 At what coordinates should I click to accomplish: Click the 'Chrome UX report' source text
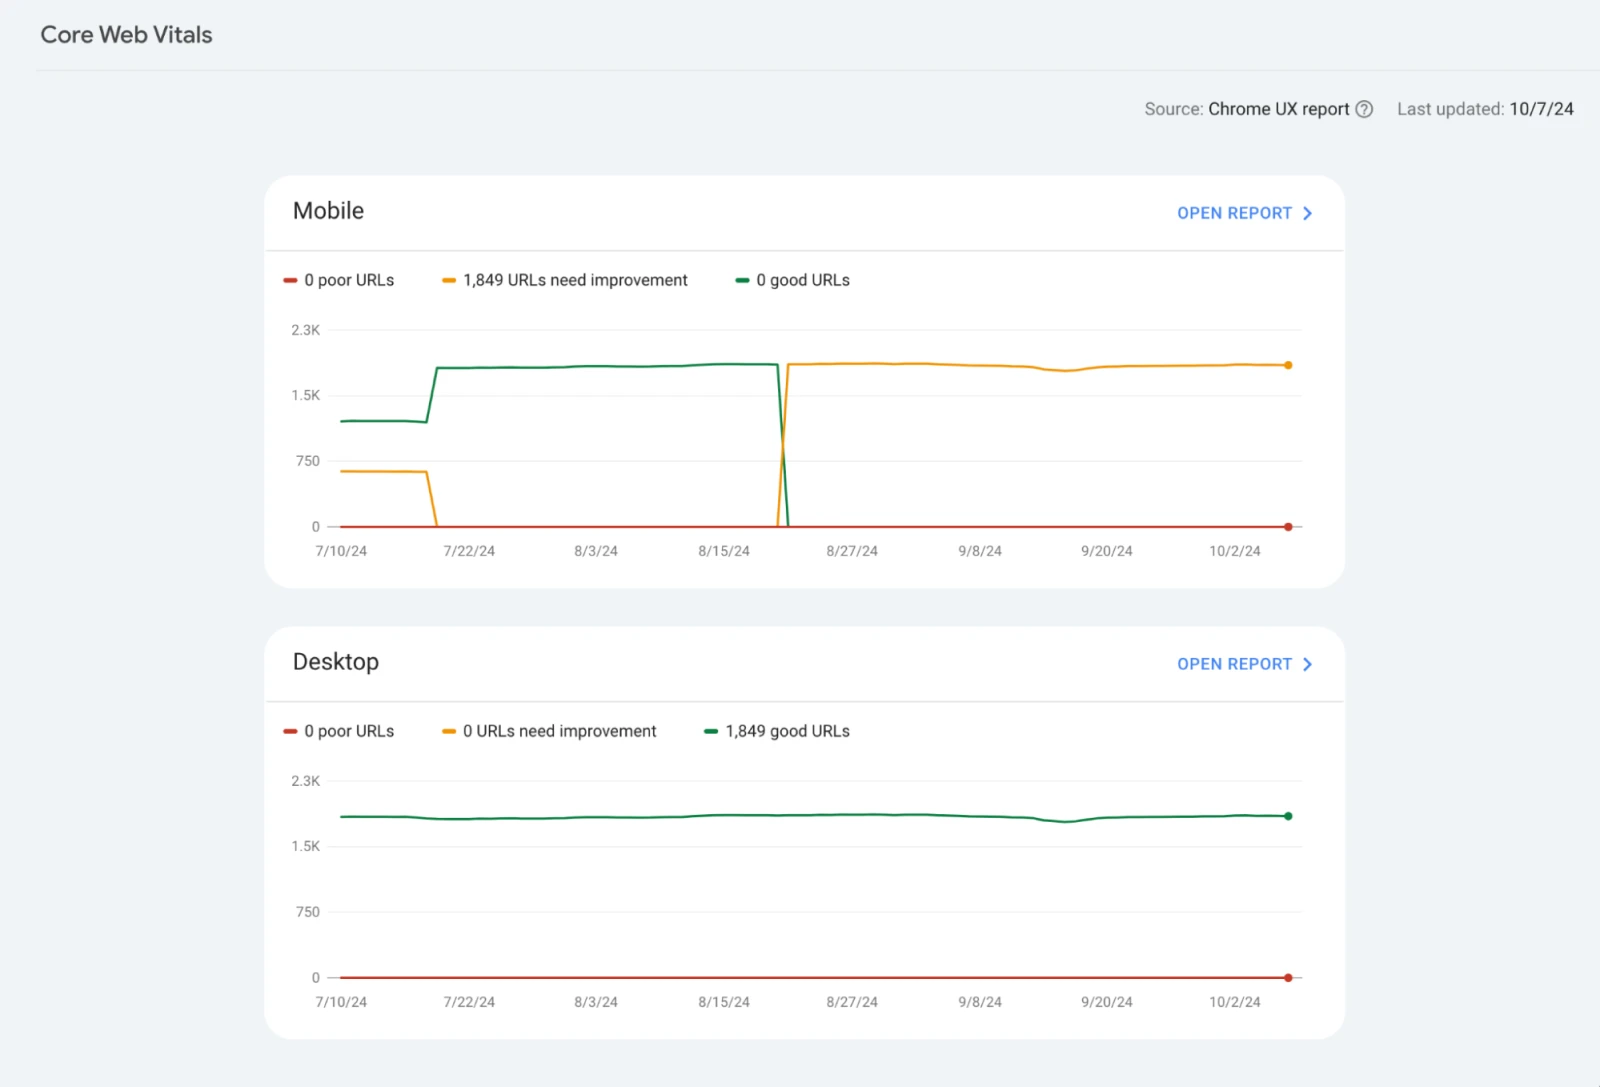click(x=1279, y=109)
